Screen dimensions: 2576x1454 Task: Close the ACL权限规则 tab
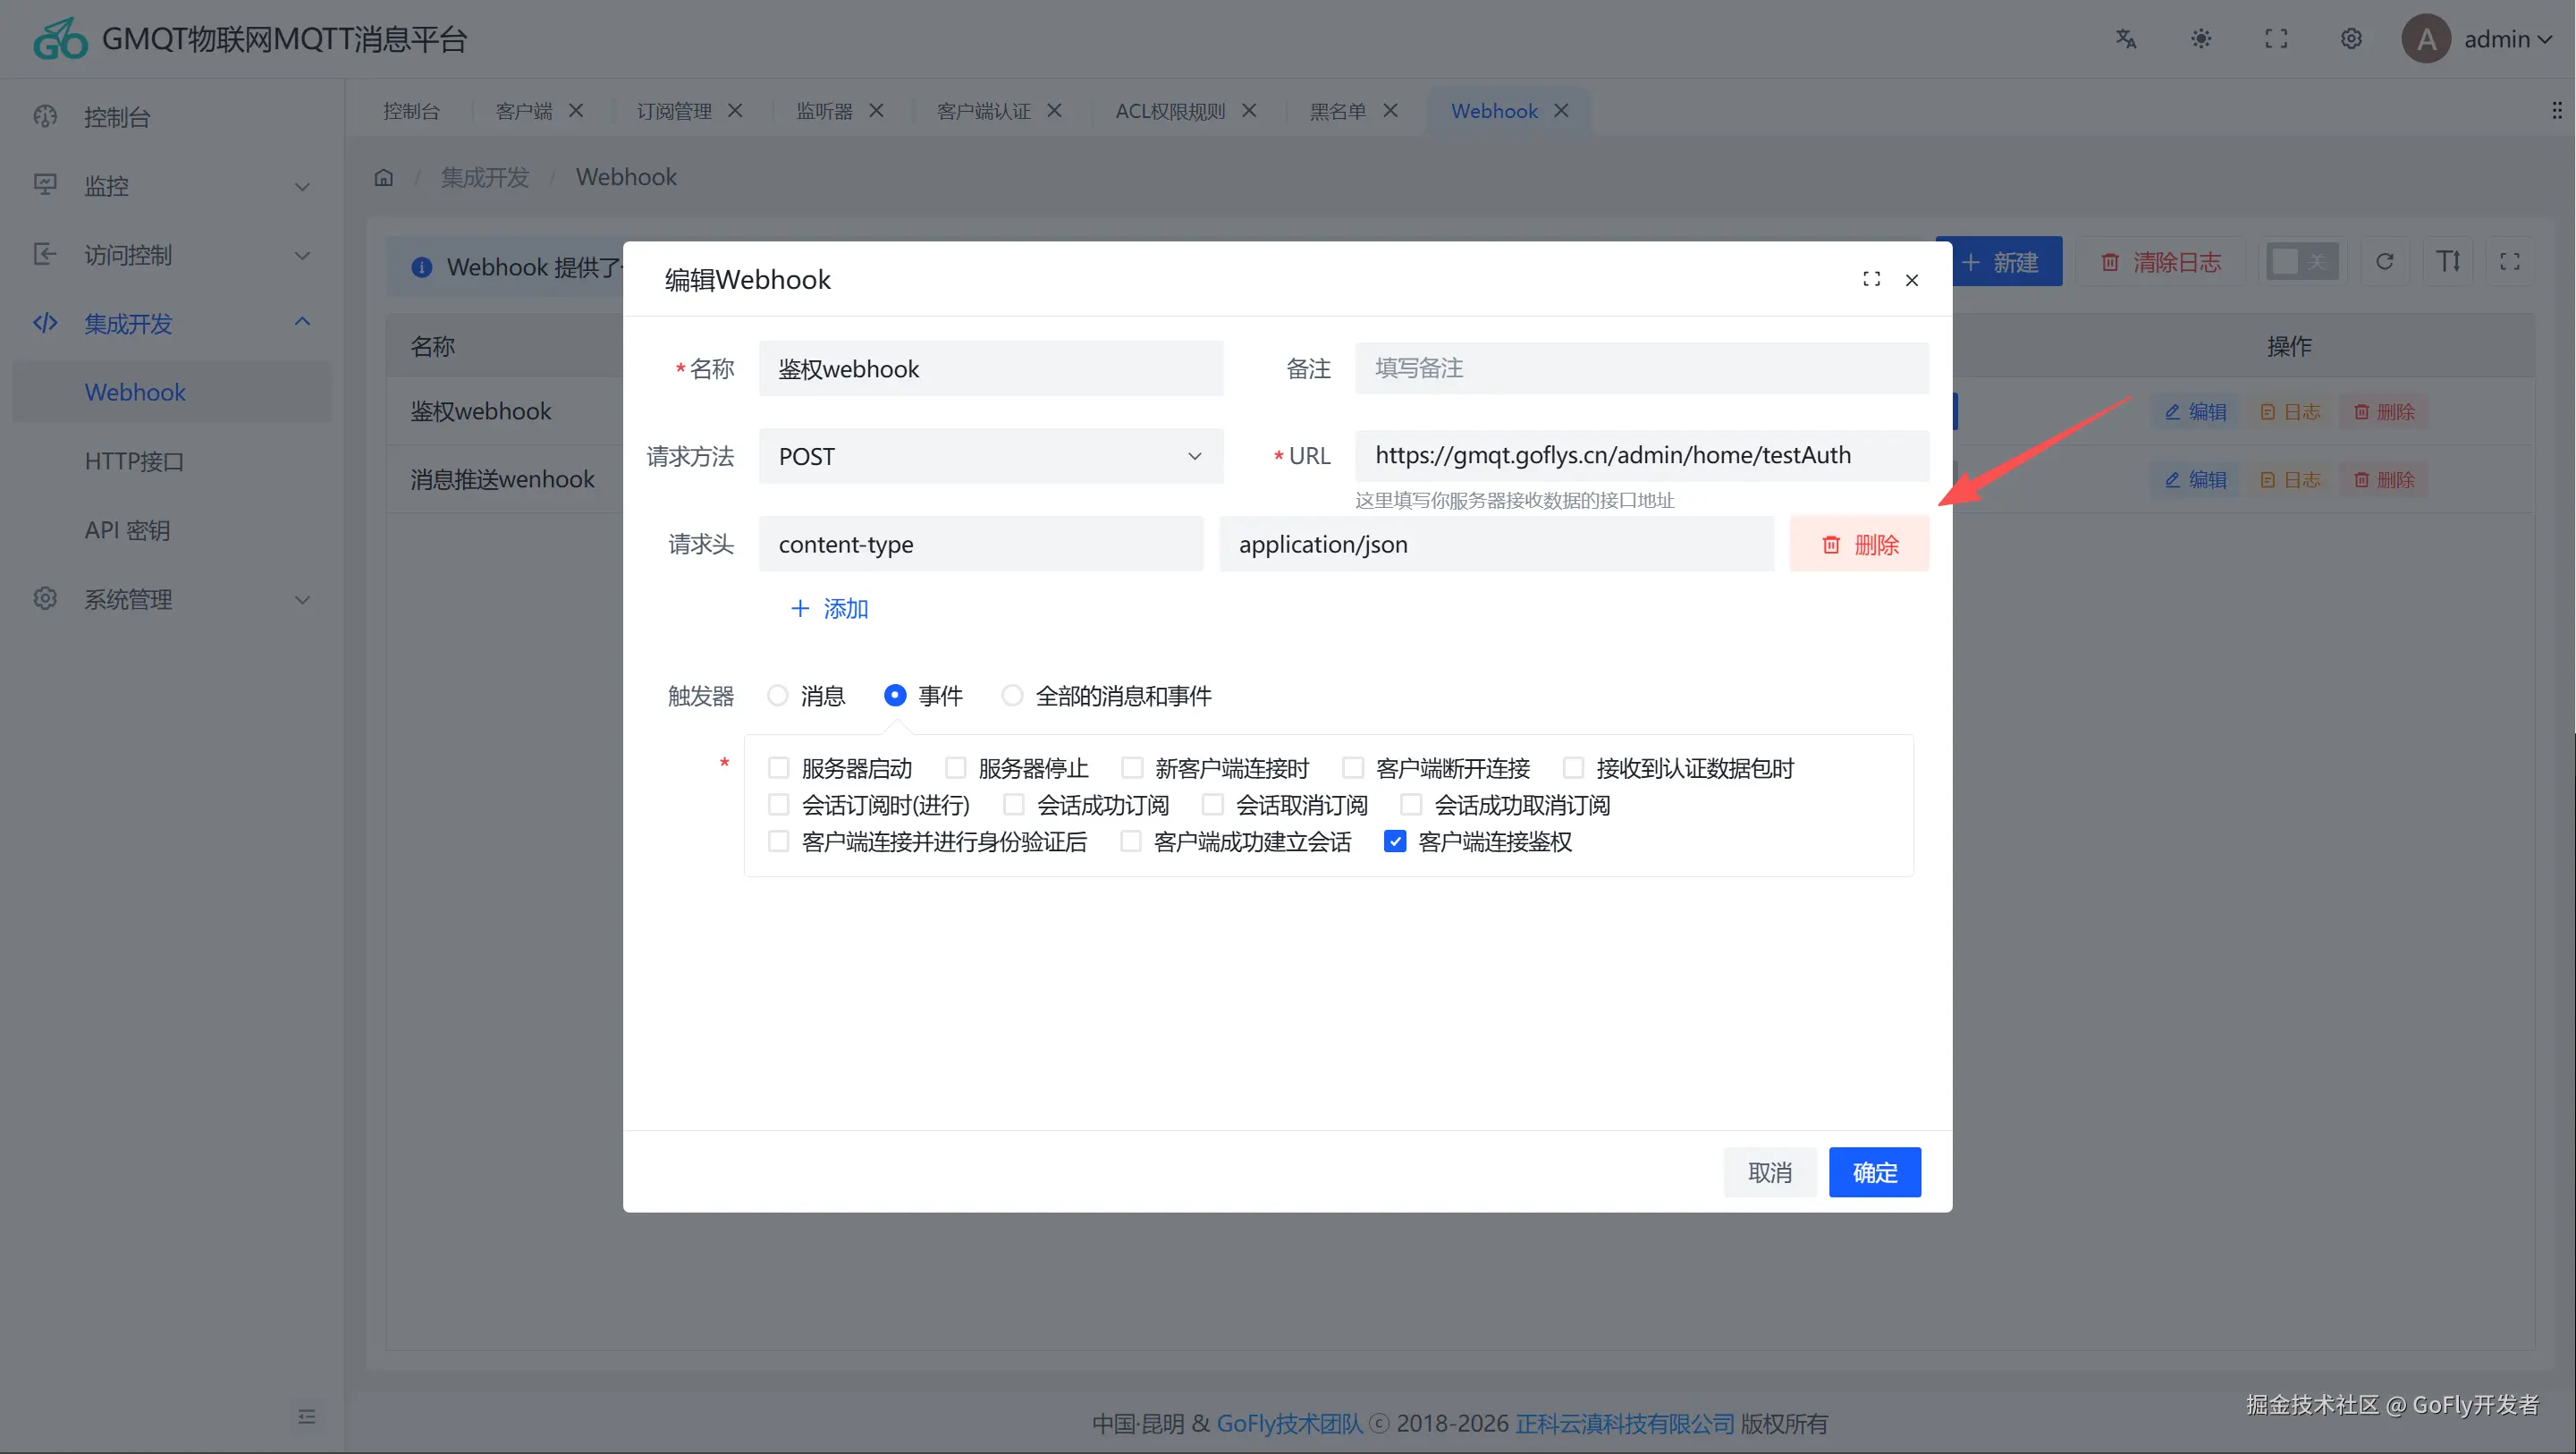pyautogui.click(x=1249, y=111)
